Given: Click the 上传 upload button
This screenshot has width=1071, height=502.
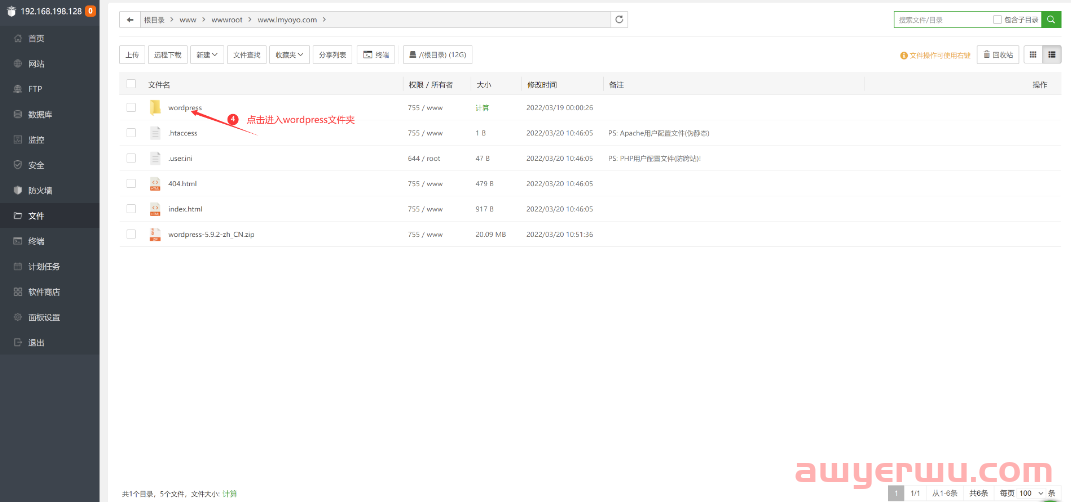Looking at the screenshot, I should tap(132, 55).
